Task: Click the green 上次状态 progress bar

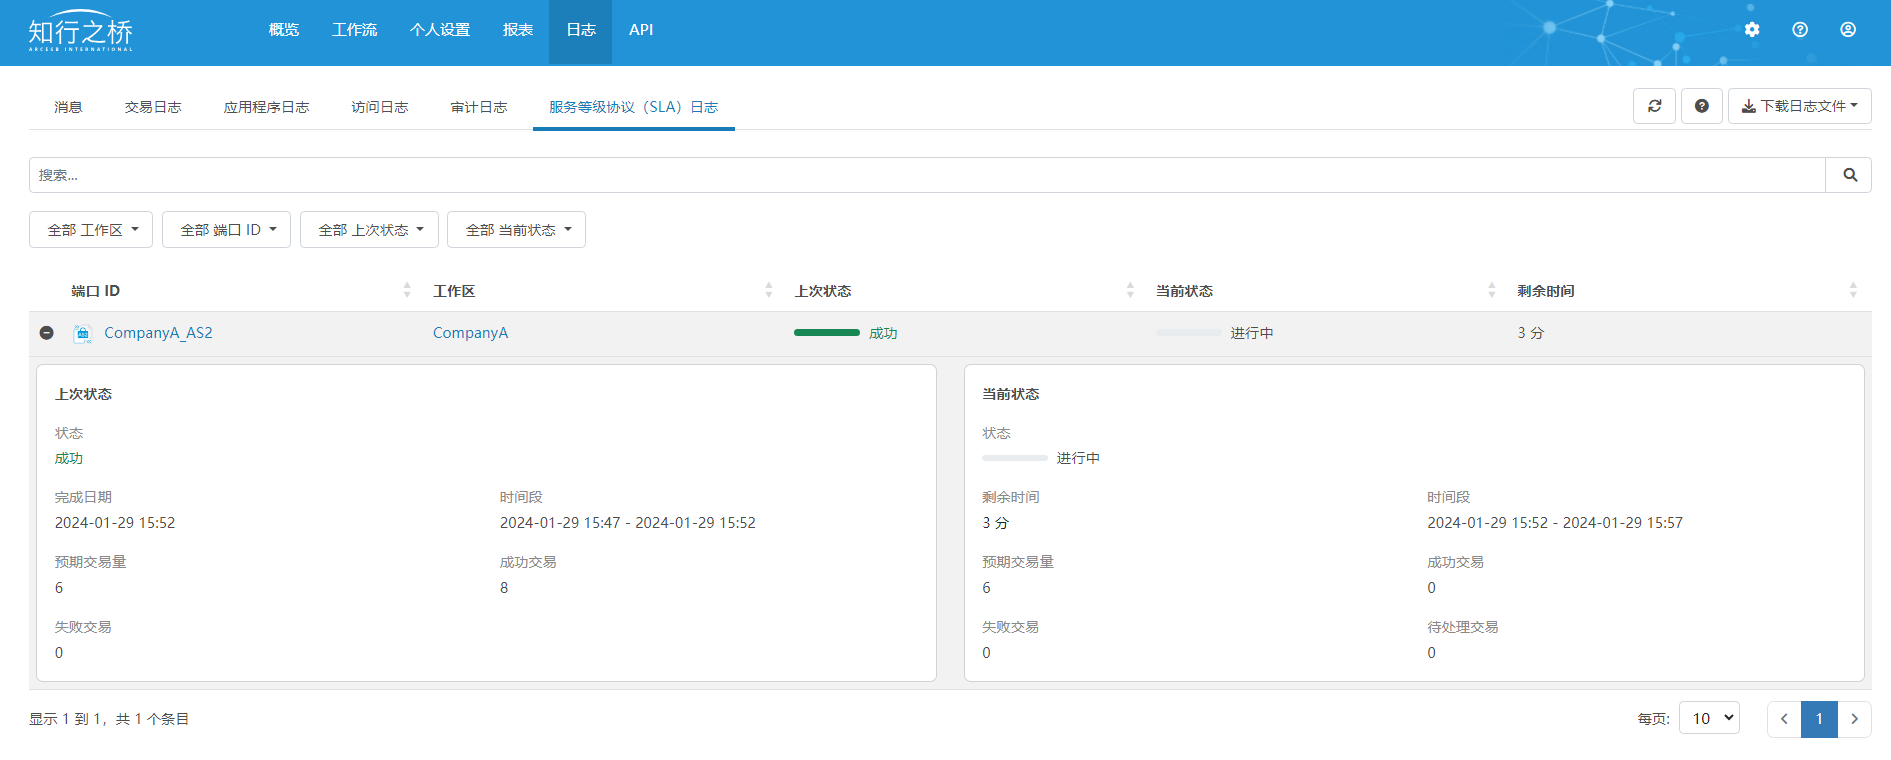Action: click(826, 333)
